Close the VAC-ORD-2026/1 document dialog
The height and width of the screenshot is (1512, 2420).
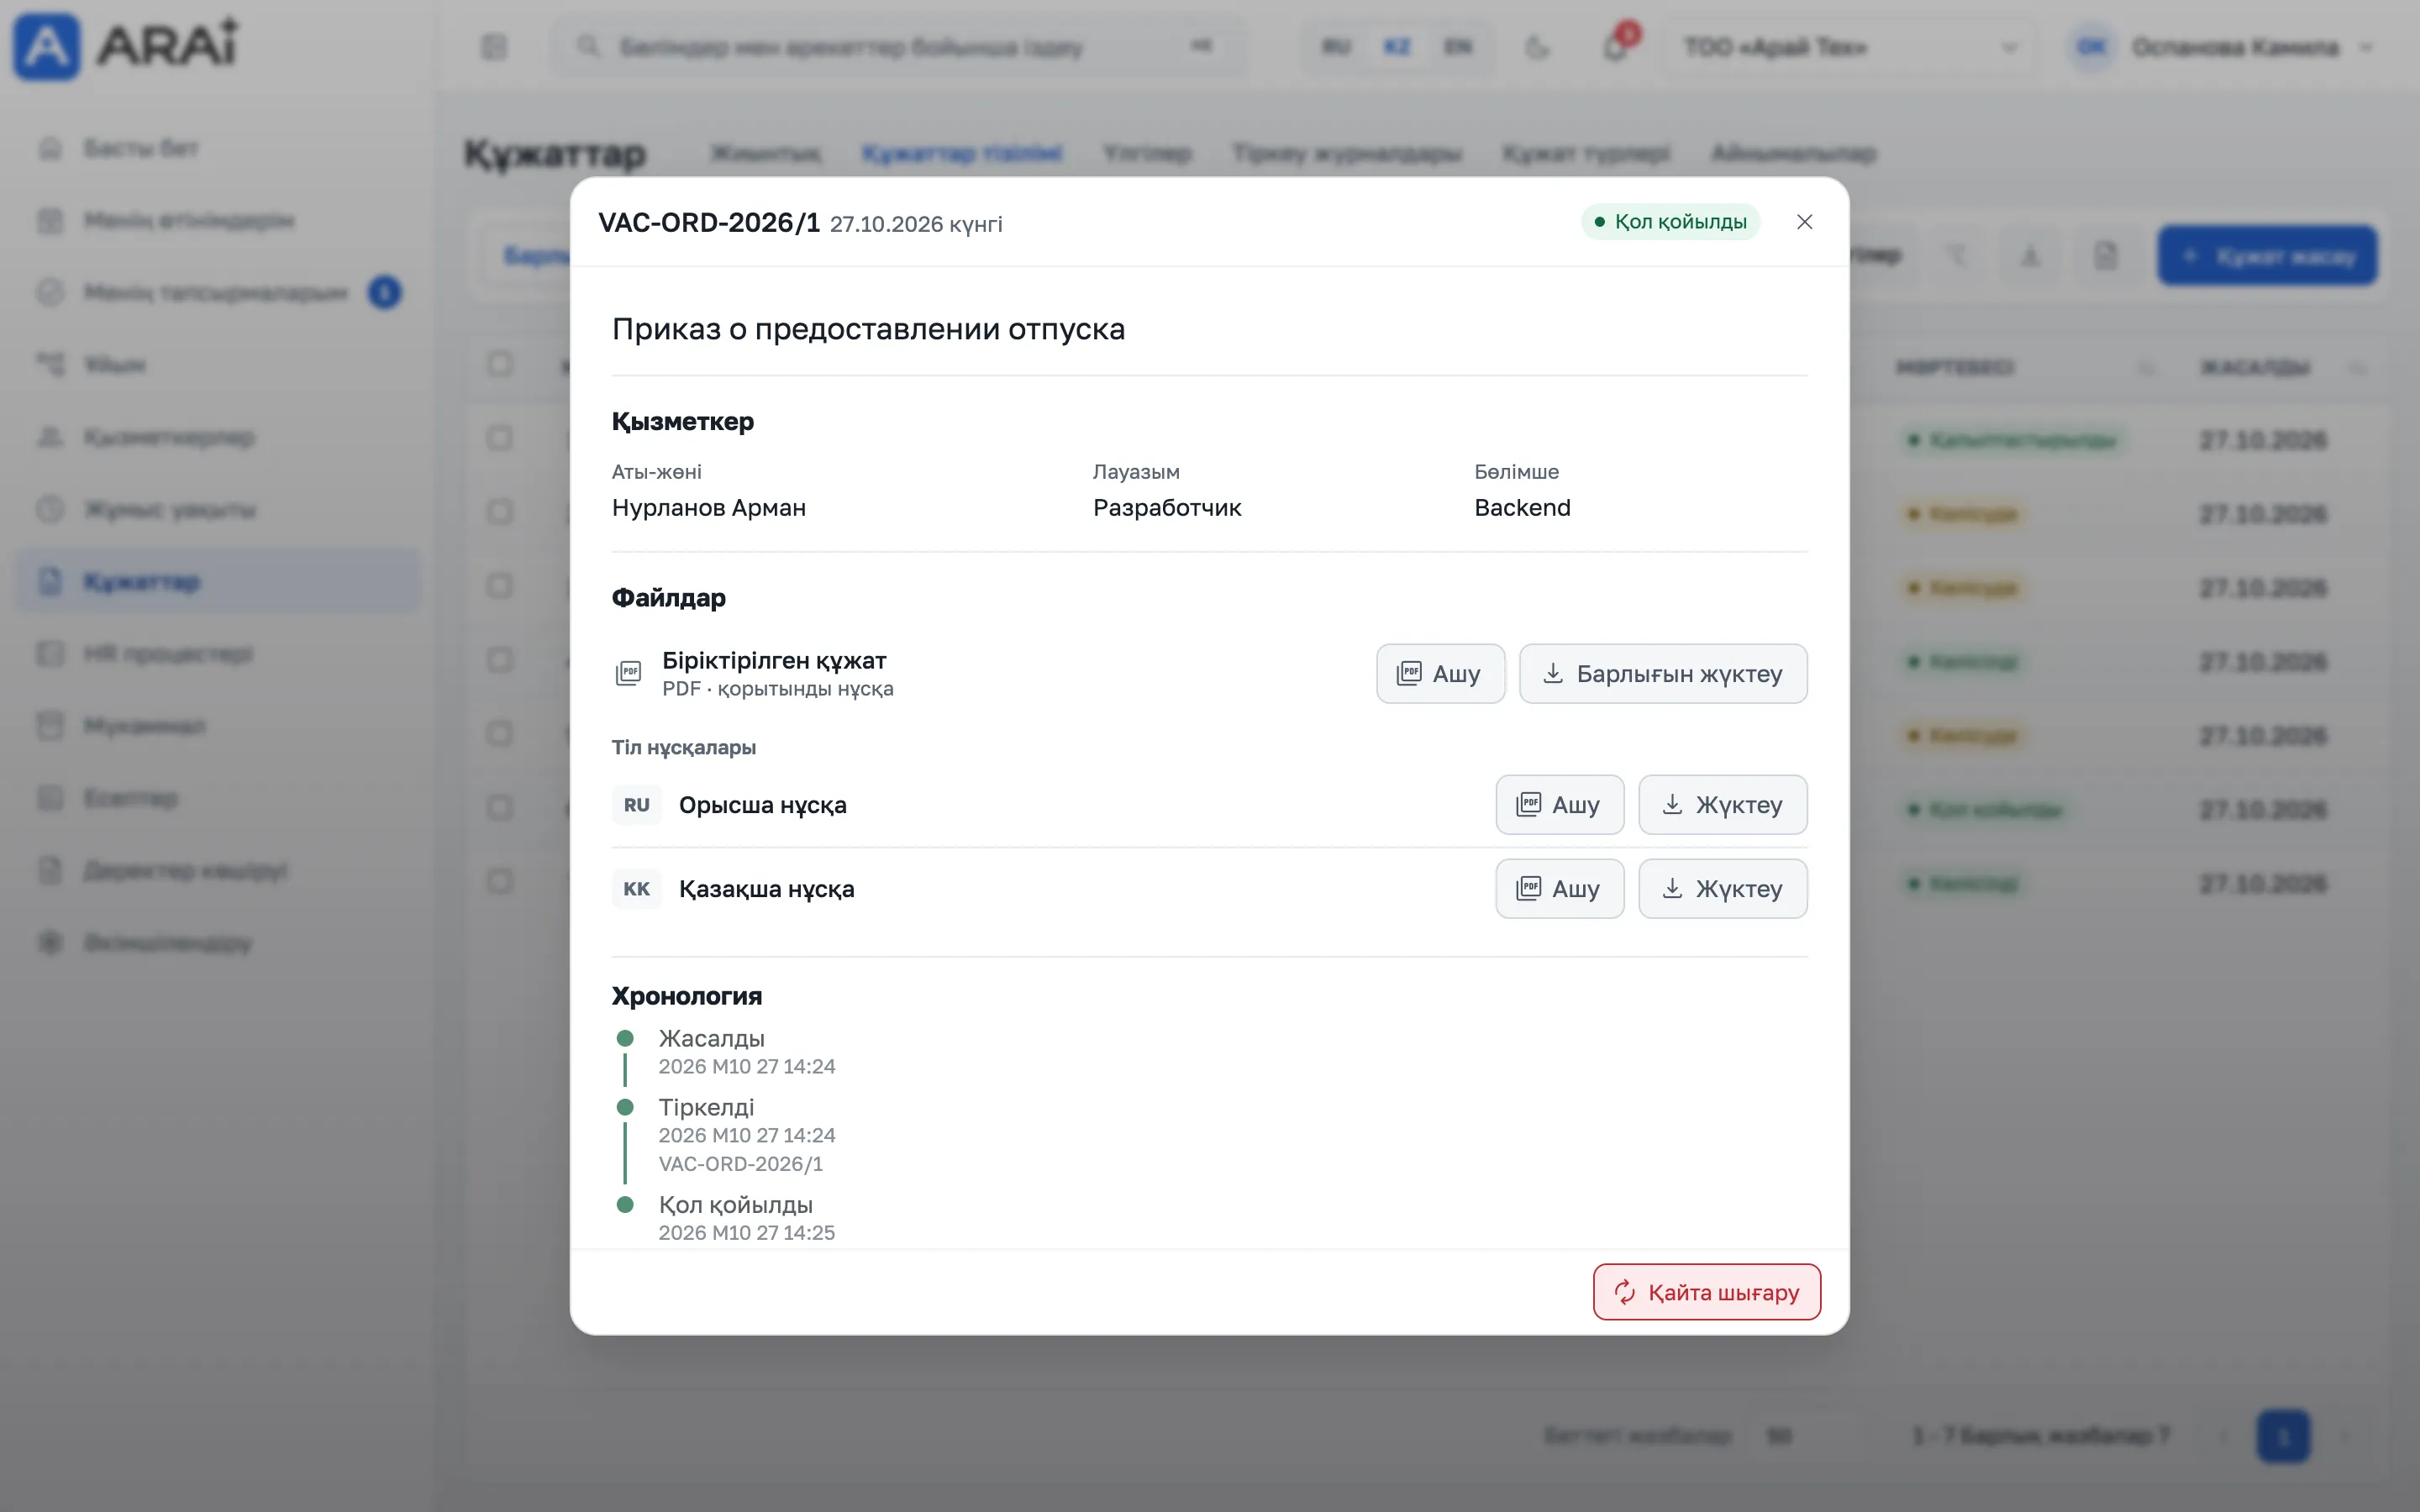pos(1804,222)
